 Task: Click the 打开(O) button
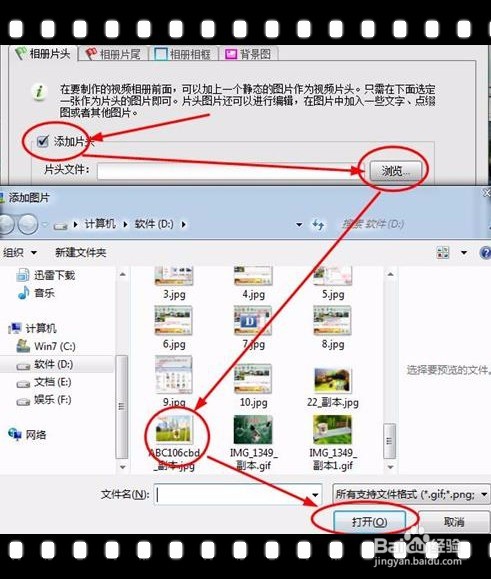[370, 522]
